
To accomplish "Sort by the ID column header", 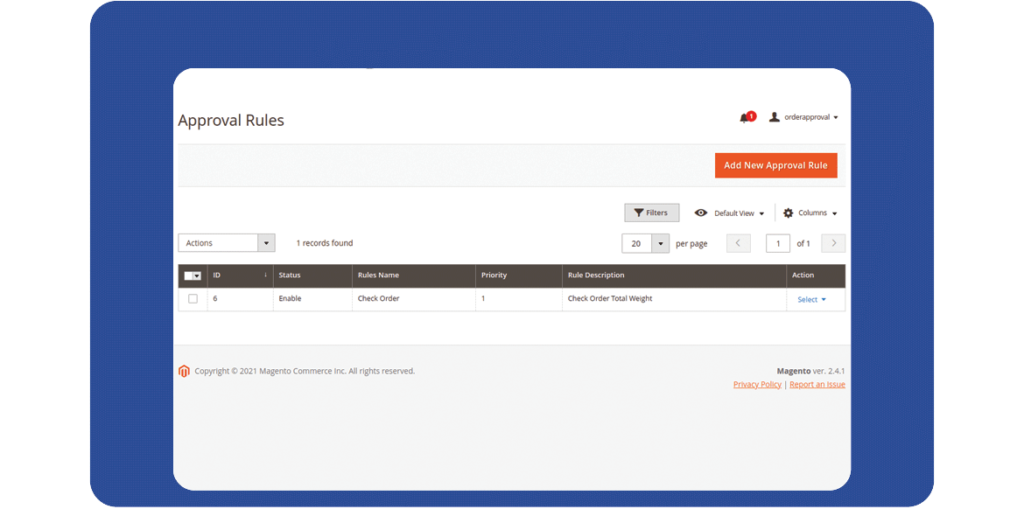I will pos(217,275).
